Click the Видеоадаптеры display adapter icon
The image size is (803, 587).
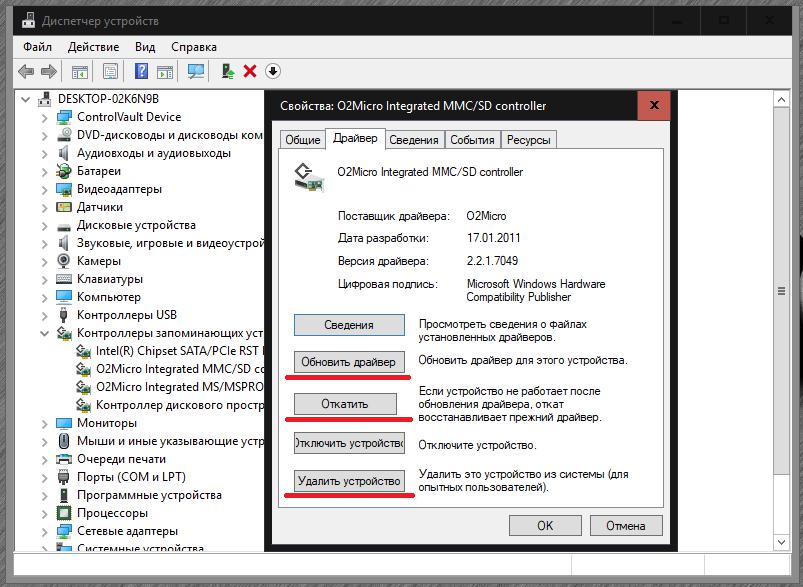pyautogui.click(x=64, y=189)
